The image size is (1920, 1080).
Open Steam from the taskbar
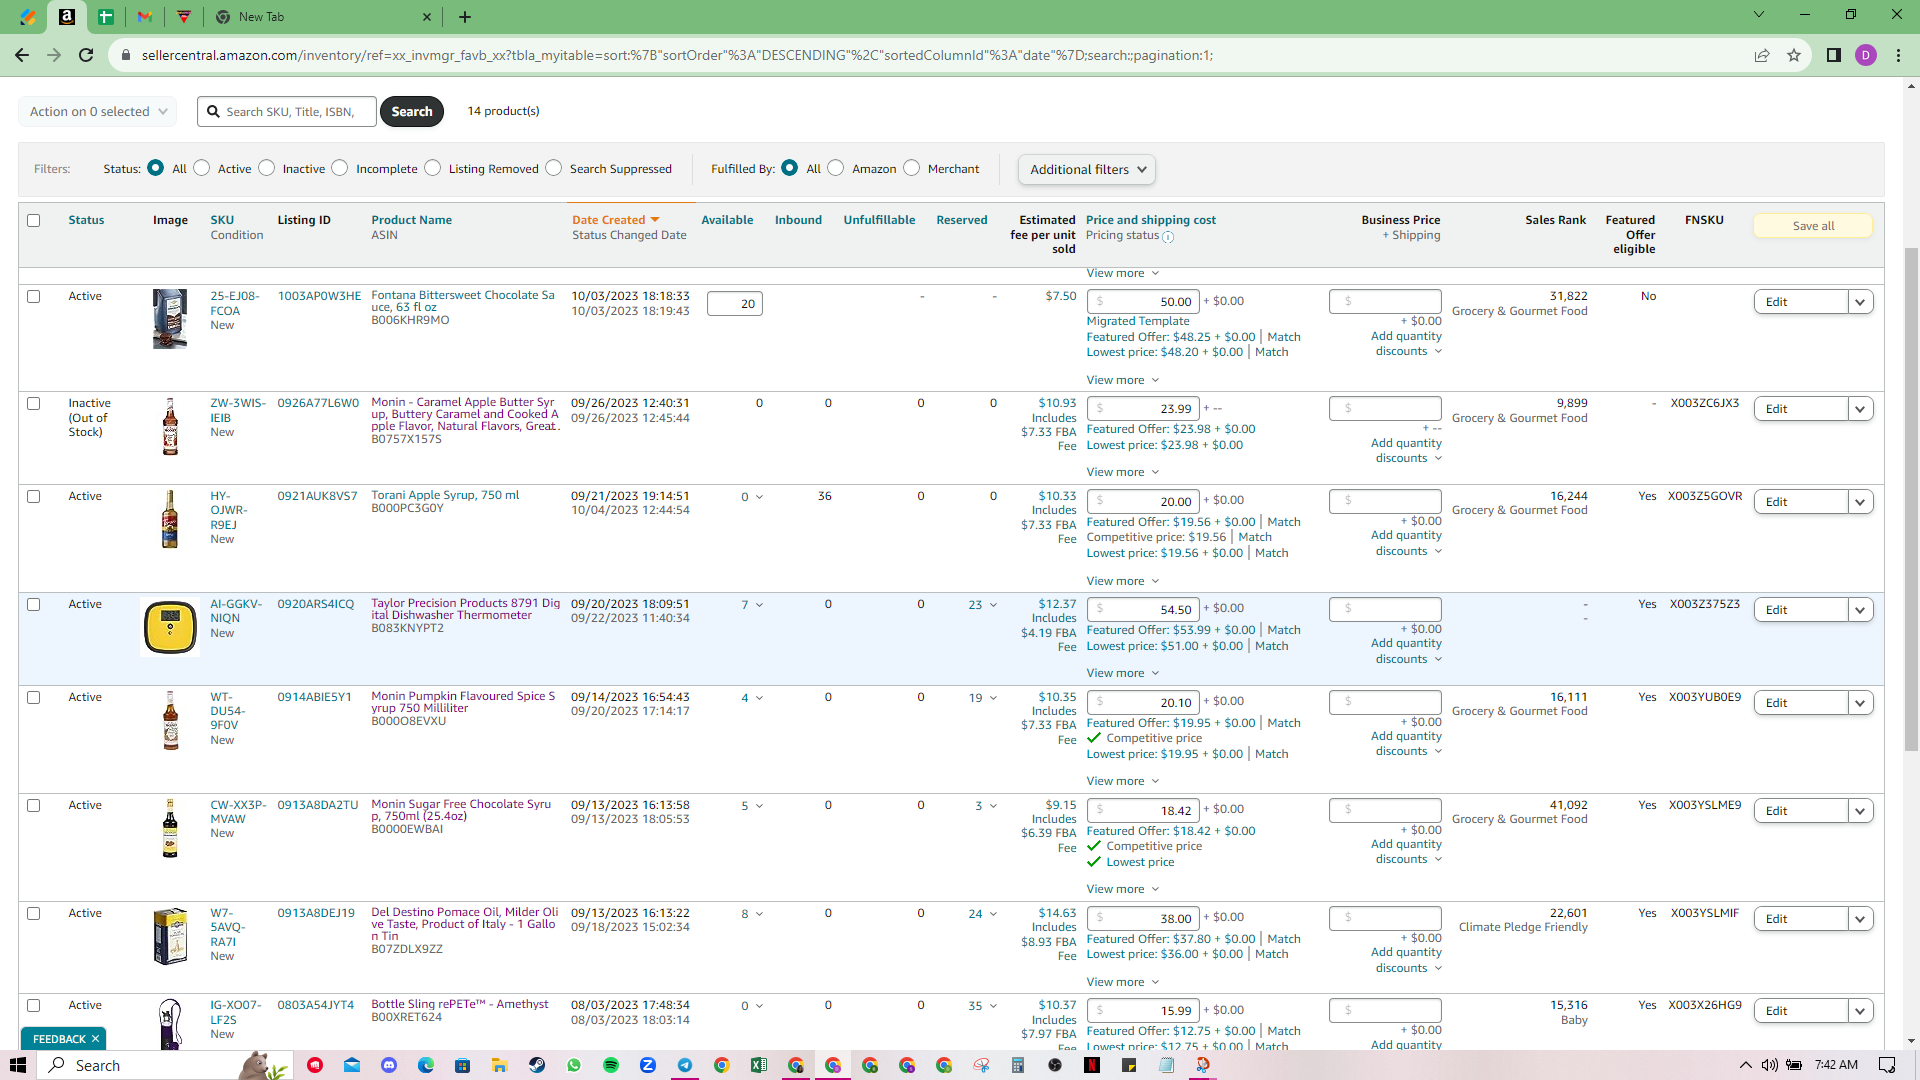[537, 1065]
